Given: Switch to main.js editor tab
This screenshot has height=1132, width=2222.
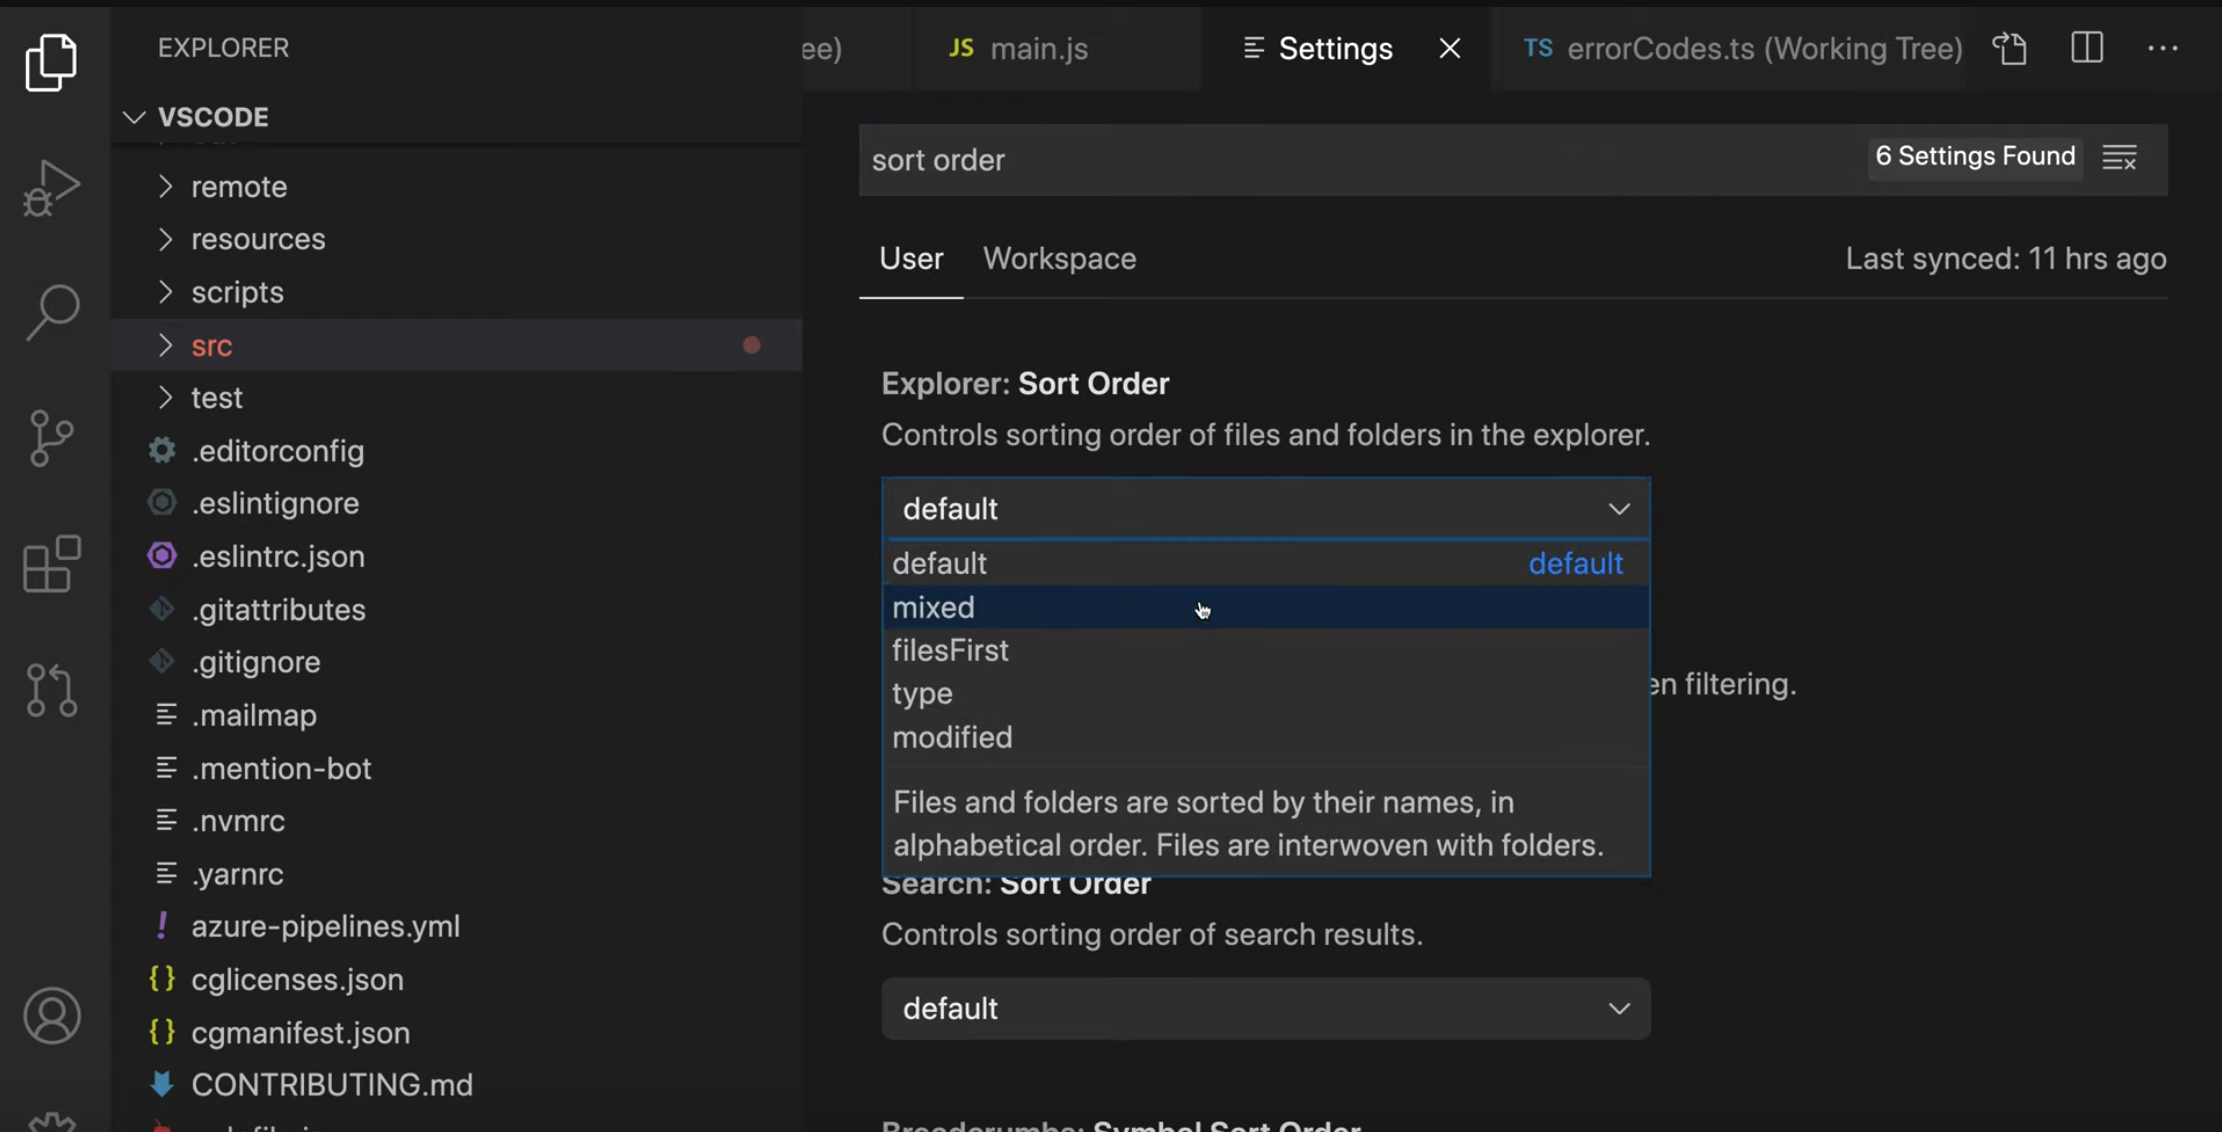Looking at the screenshot, I should point(1038,49).
